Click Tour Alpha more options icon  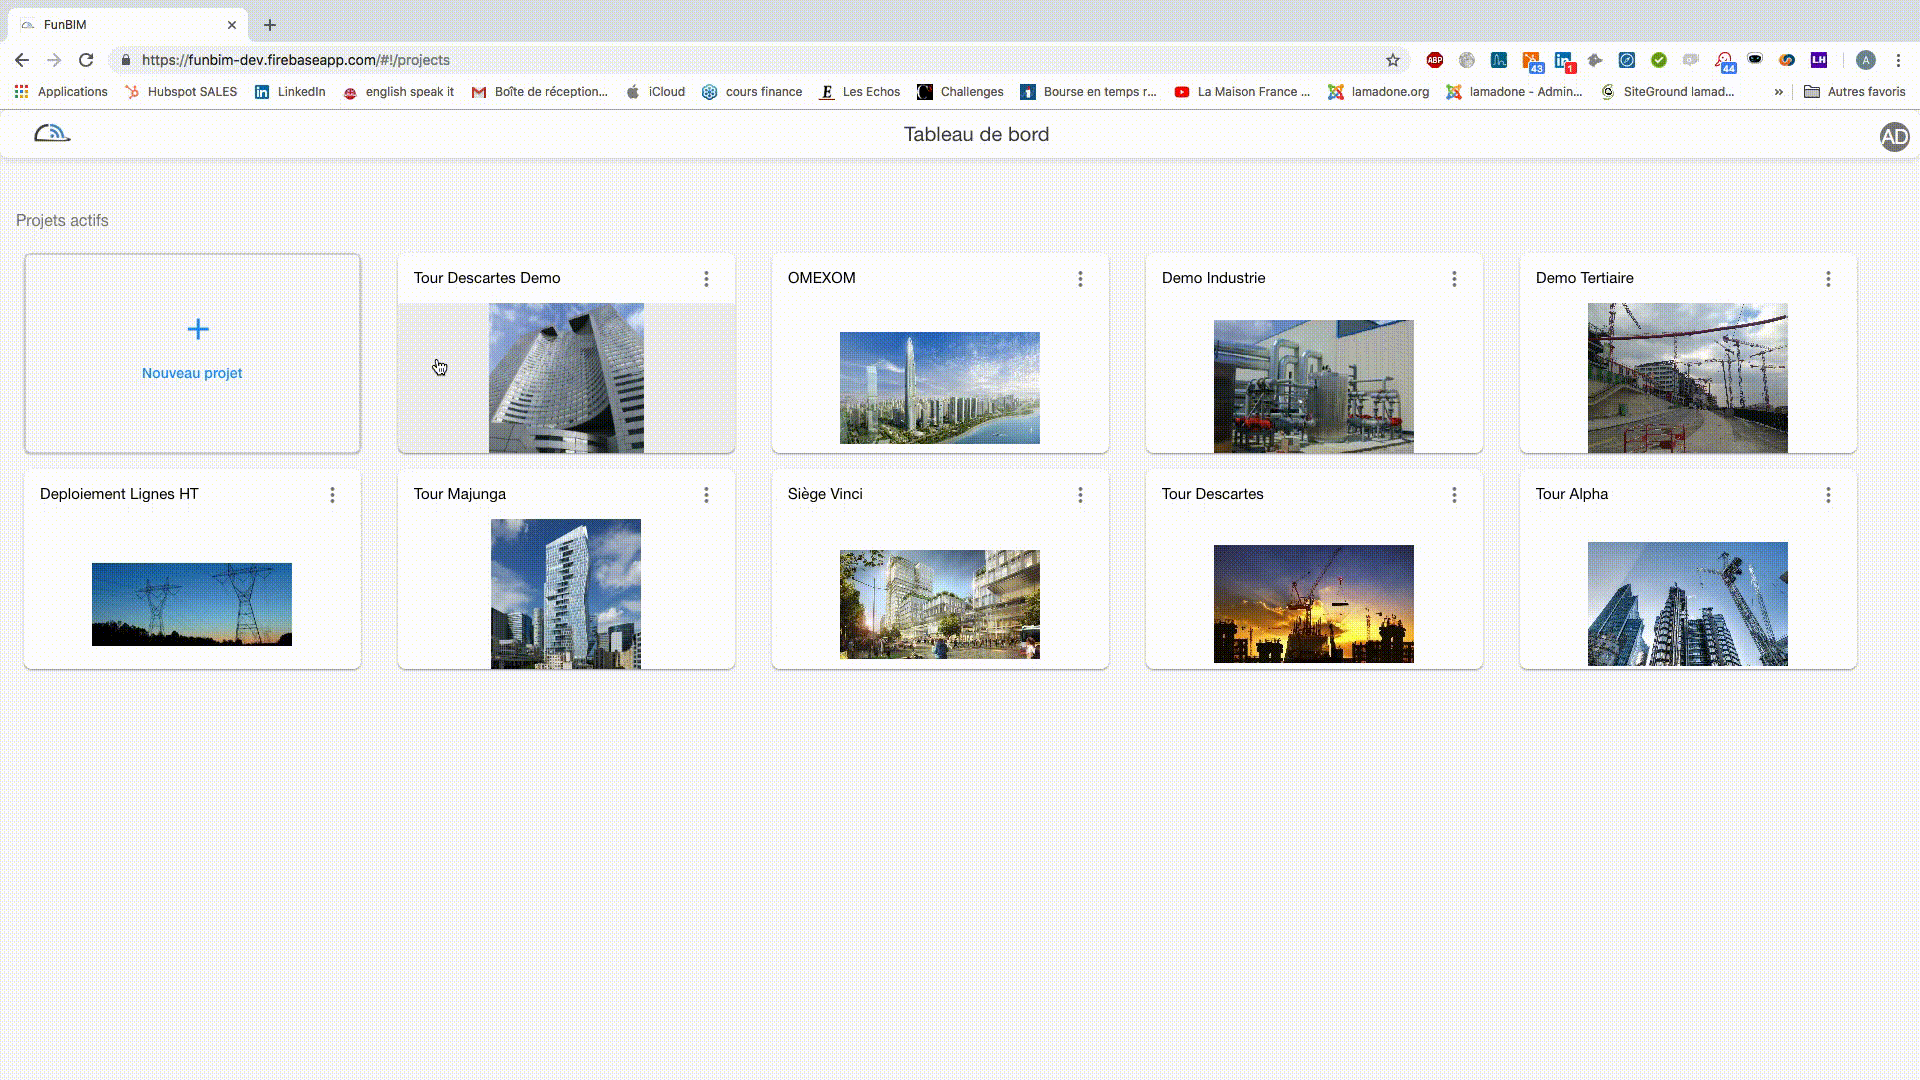point(1828,495)
